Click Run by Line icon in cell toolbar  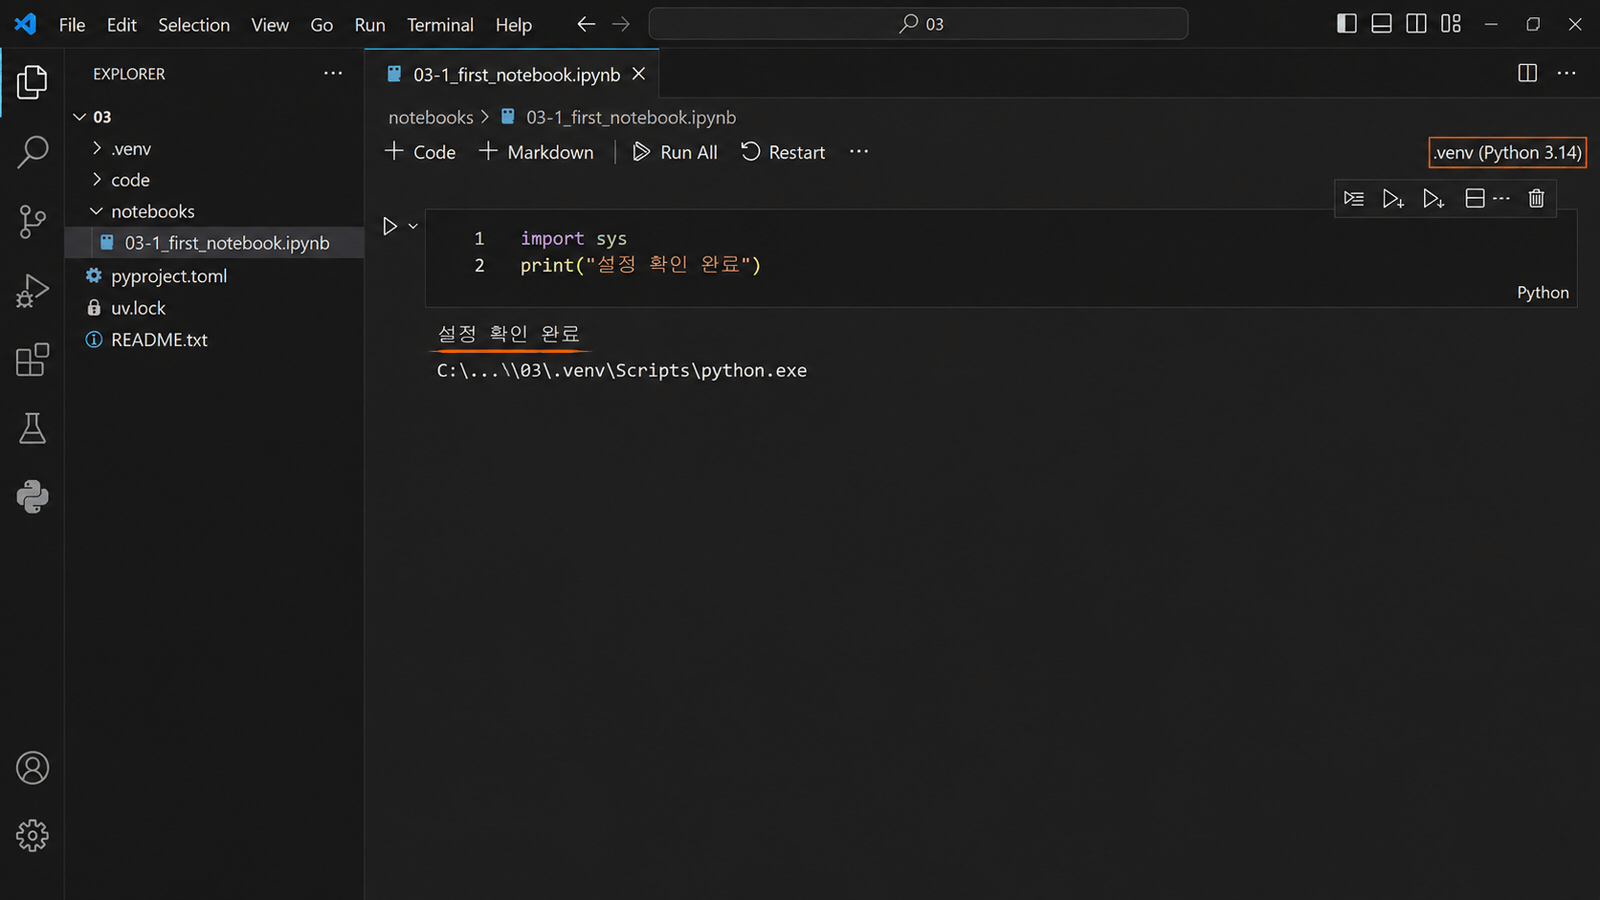point(1353,199)
